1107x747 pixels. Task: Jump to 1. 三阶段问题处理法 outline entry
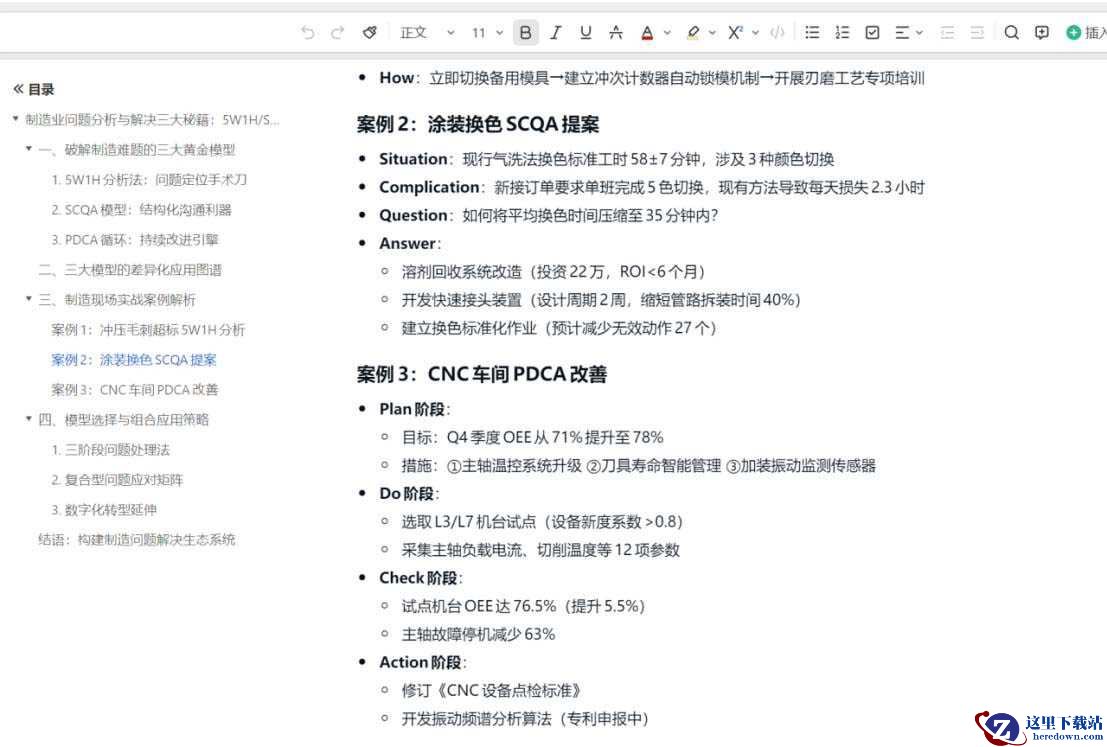click(111, 450)
